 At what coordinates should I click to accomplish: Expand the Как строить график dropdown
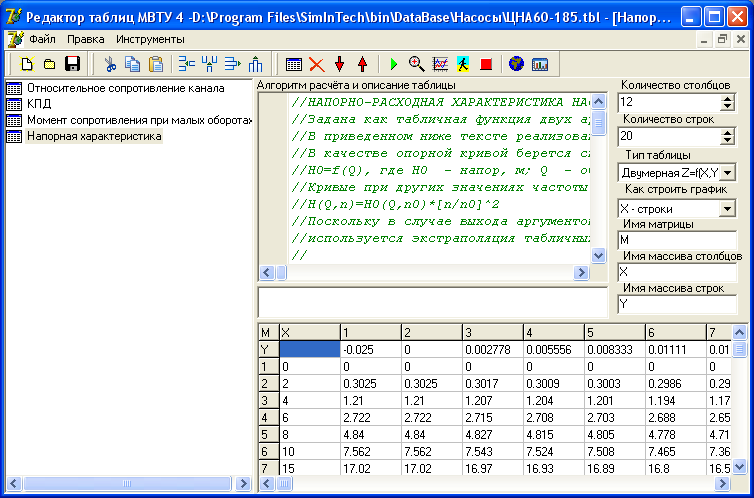pyautogui.click(x=727, y=208)
